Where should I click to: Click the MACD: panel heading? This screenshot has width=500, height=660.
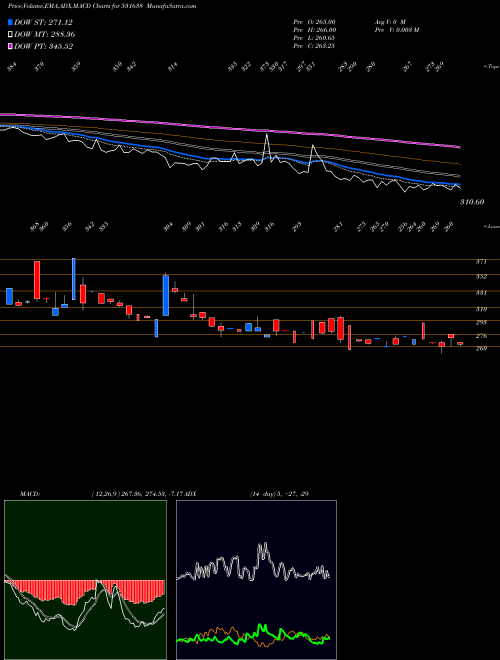pos(30,494)
